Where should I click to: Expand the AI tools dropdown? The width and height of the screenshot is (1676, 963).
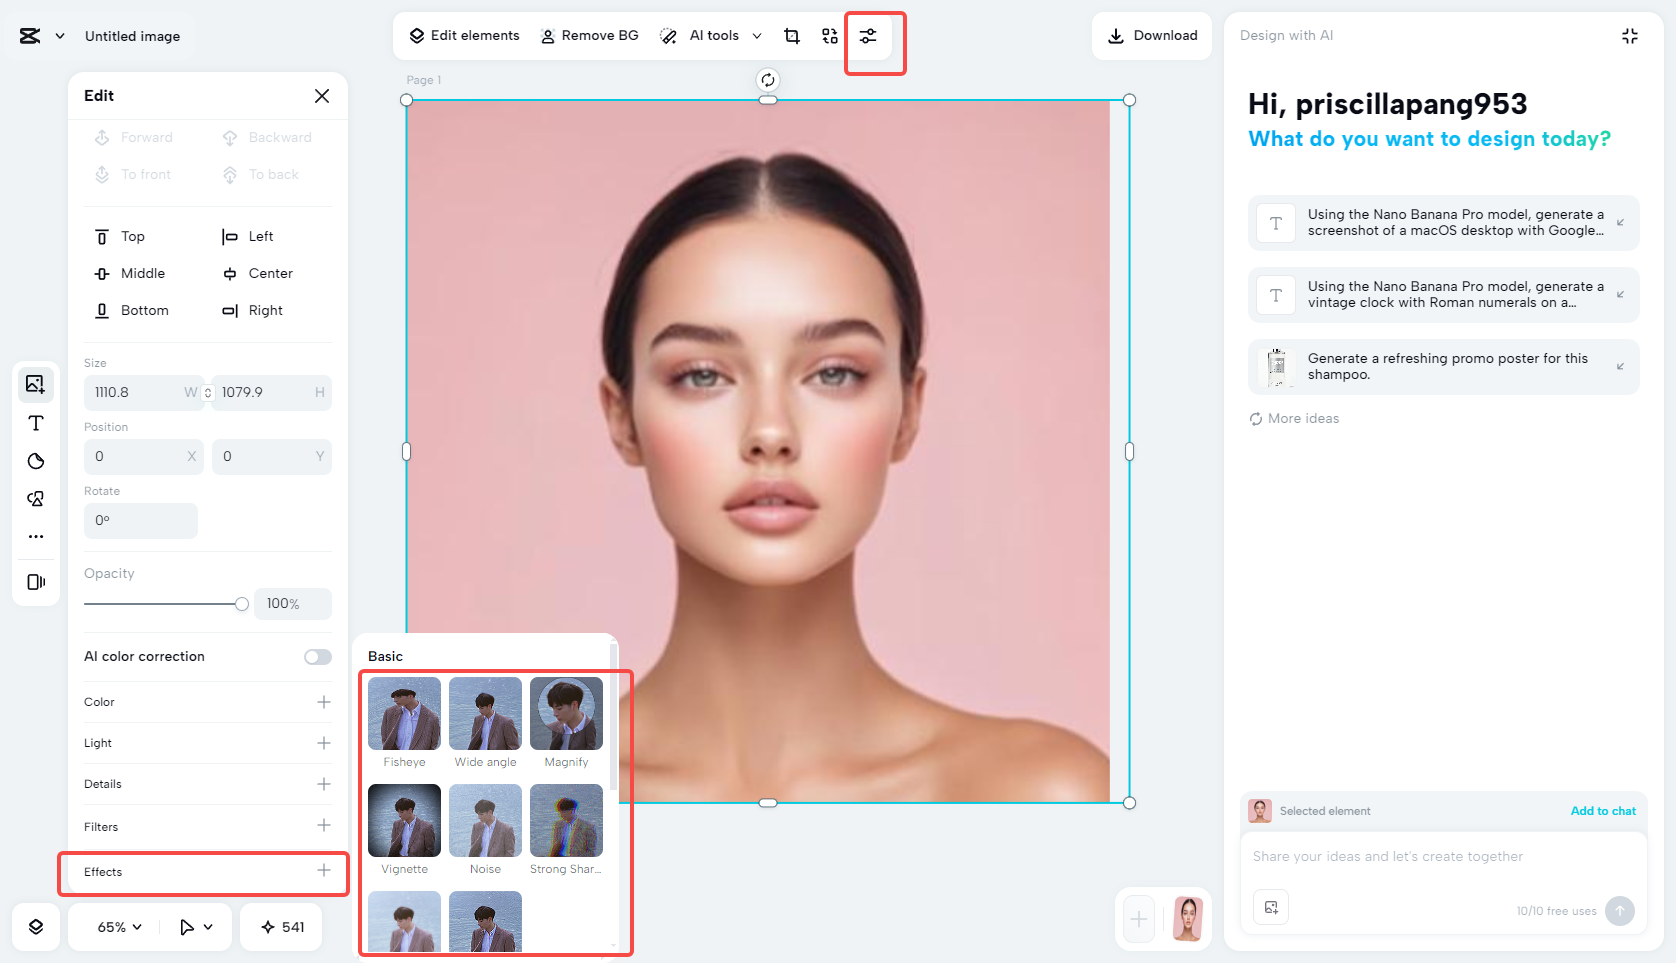pos(757,36)
